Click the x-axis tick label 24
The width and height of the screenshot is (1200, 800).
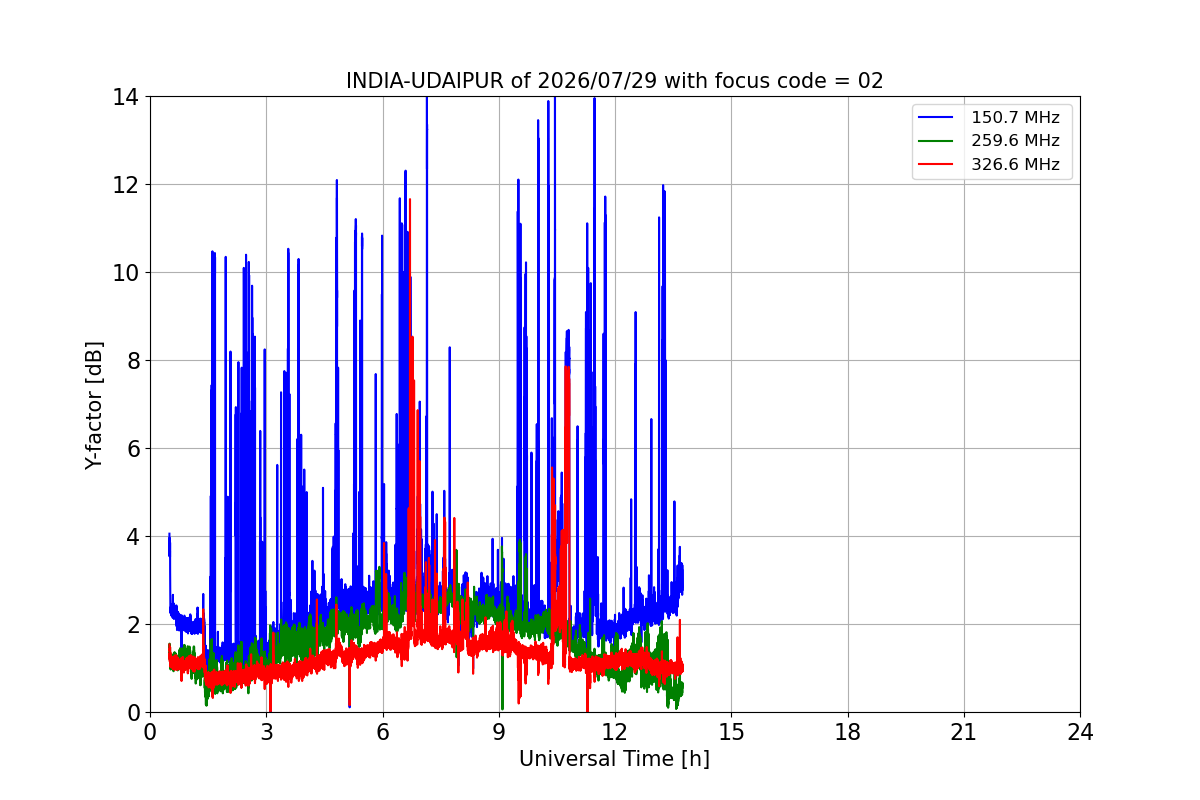pos(1080,732)
